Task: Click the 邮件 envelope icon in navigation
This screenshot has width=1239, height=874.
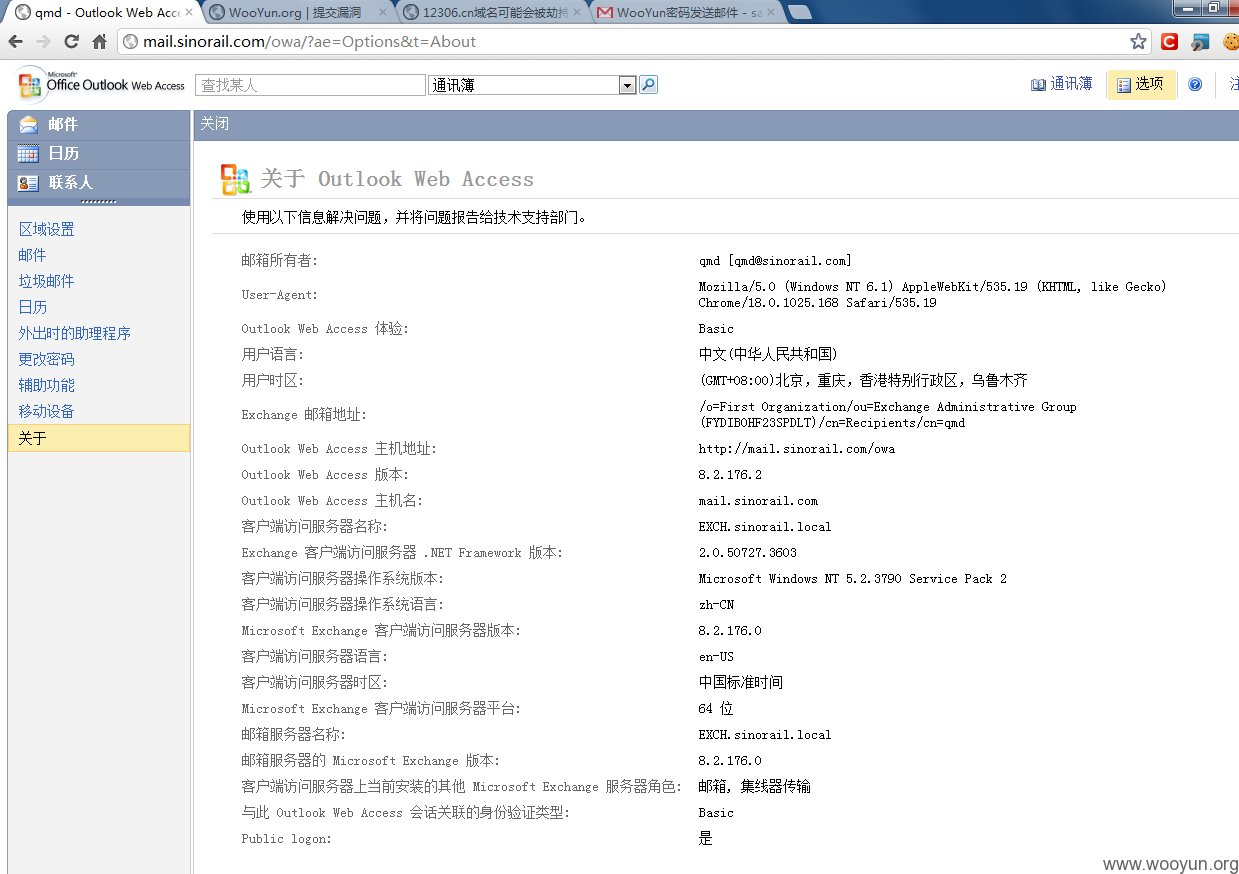Action: point(28,124)
